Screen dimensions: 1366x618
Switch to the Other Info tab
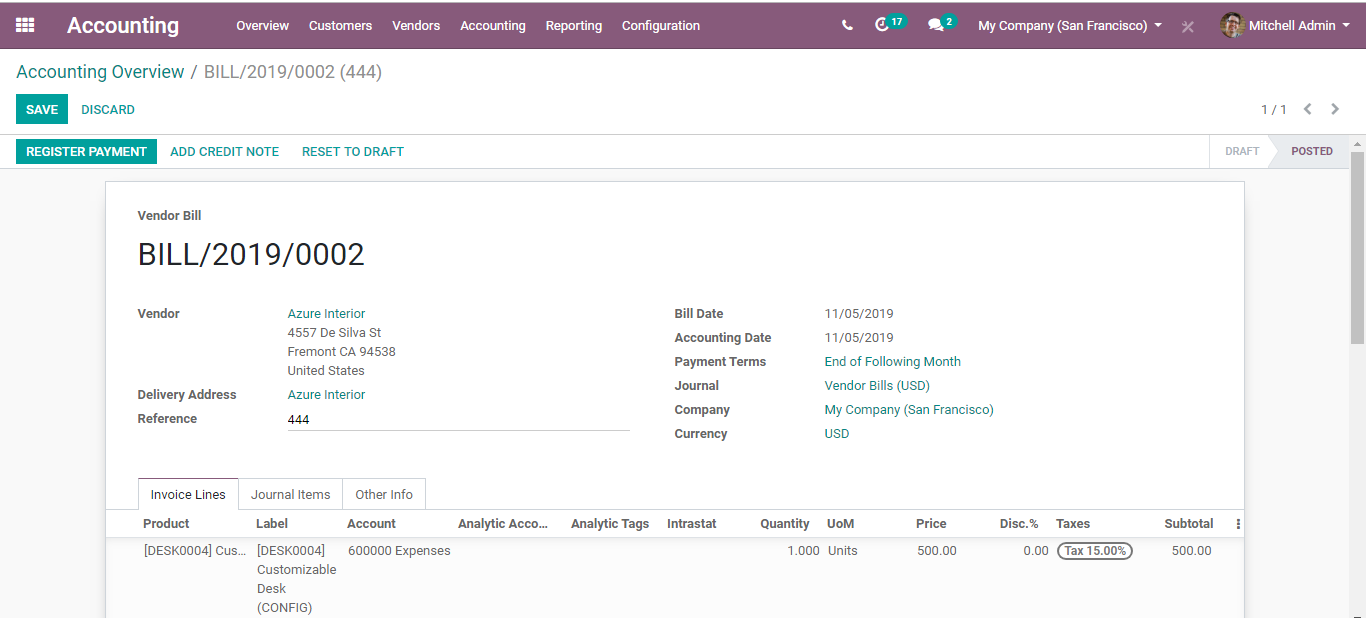384,494
